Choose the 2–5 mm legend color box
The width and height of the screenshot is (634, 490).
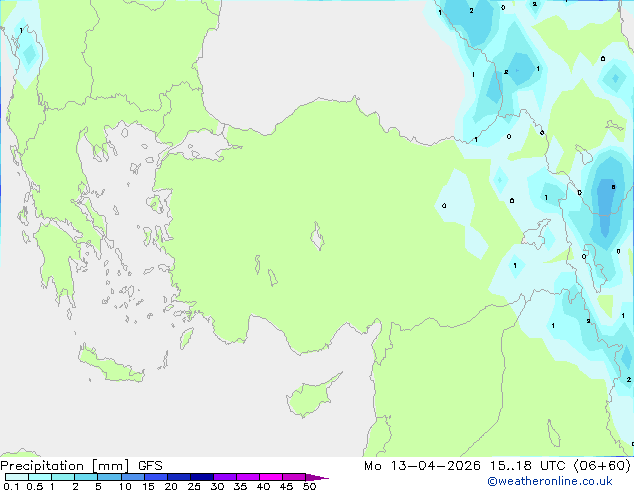click(86, 477)
